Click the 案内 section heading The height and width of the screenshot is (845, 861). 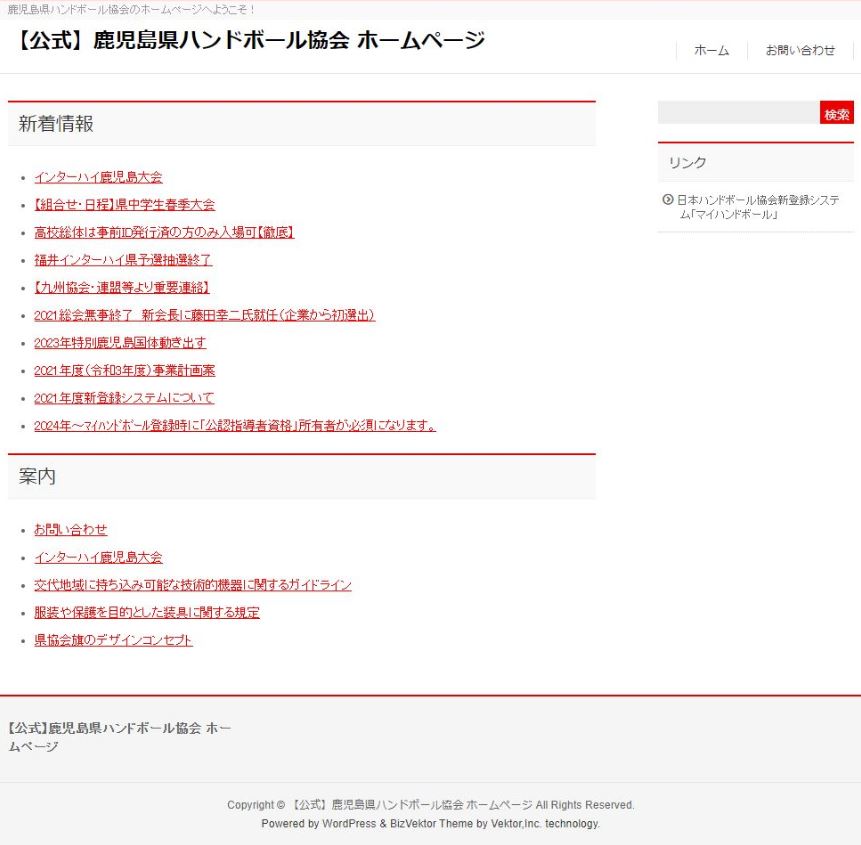click(37, 477)
